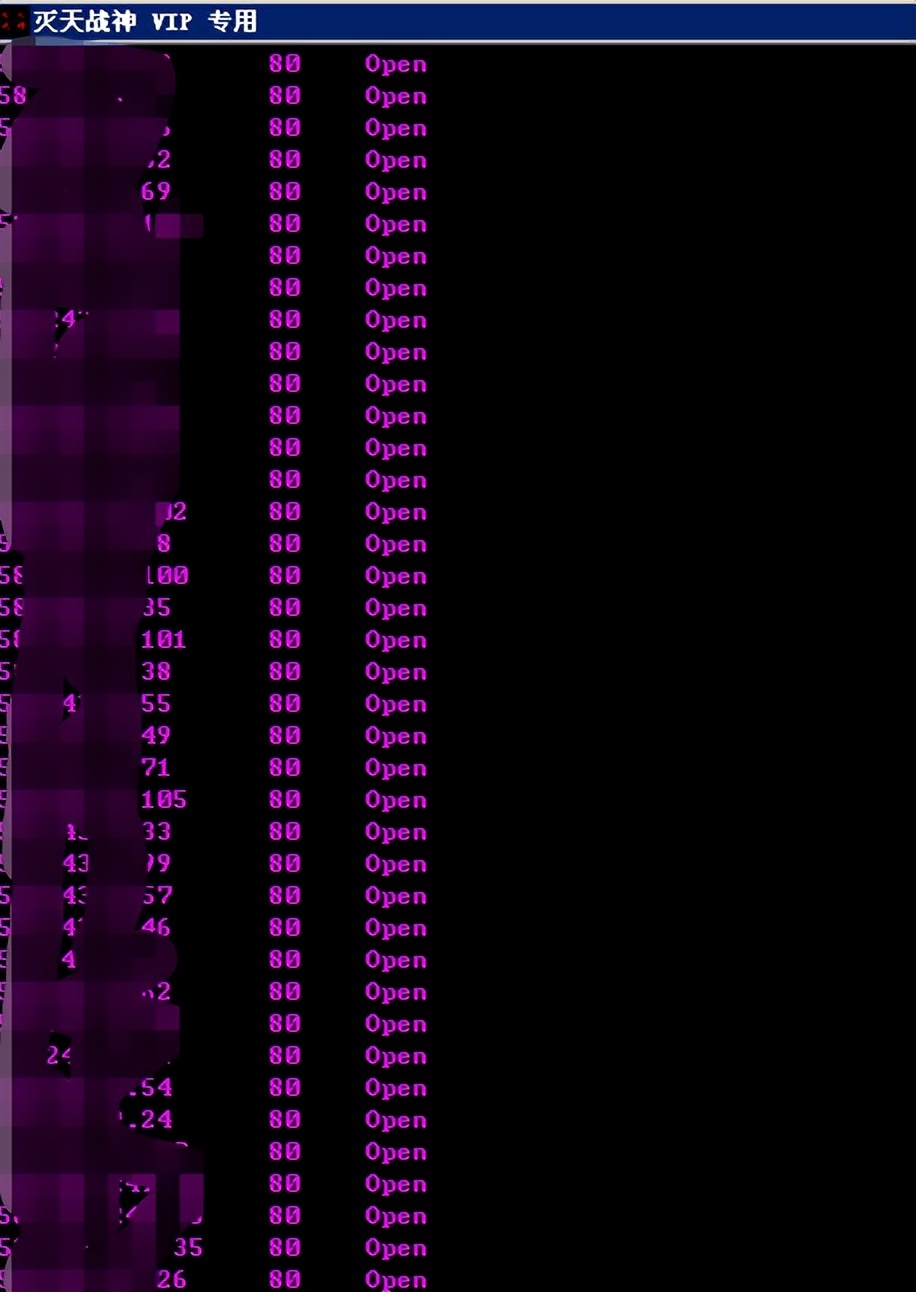Click 'Open' in the row ending .54
This screenshot has width=916, height=1292.
pyautogui.click(x=396, y=1088)
